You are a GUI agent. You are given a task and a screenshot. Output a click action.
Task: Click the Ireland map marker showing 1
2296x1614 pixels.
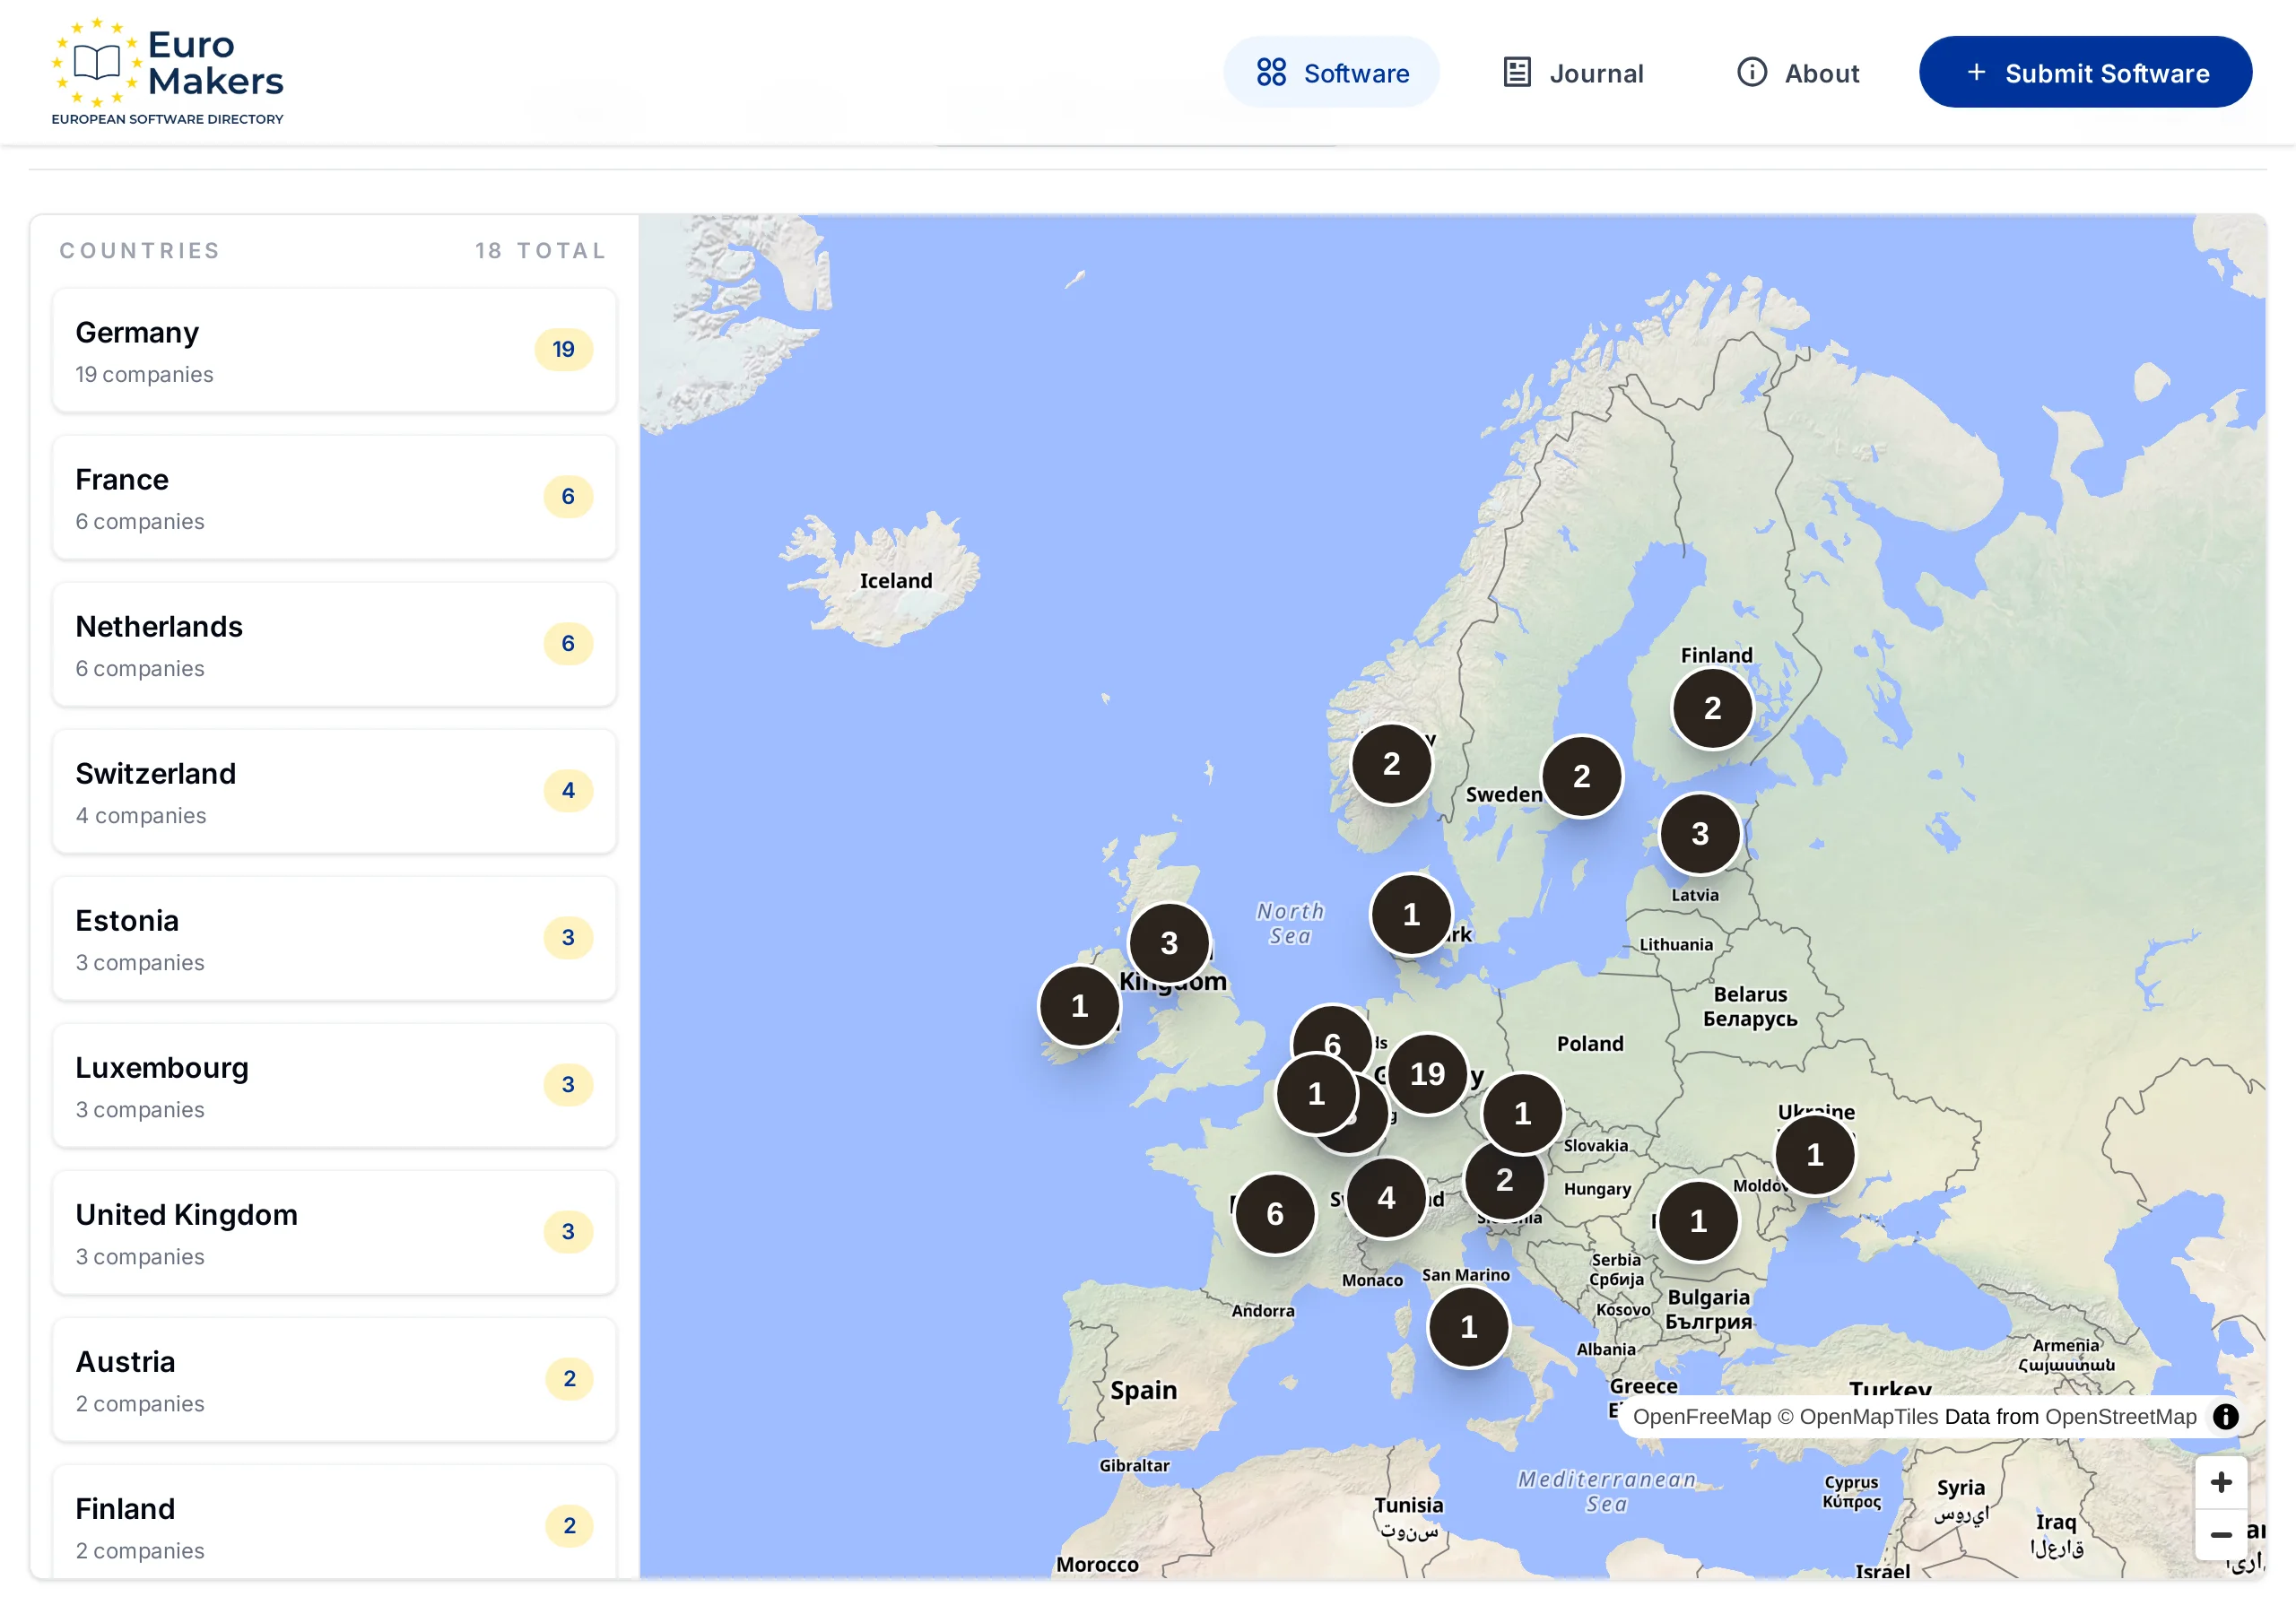[1079, 1006]
